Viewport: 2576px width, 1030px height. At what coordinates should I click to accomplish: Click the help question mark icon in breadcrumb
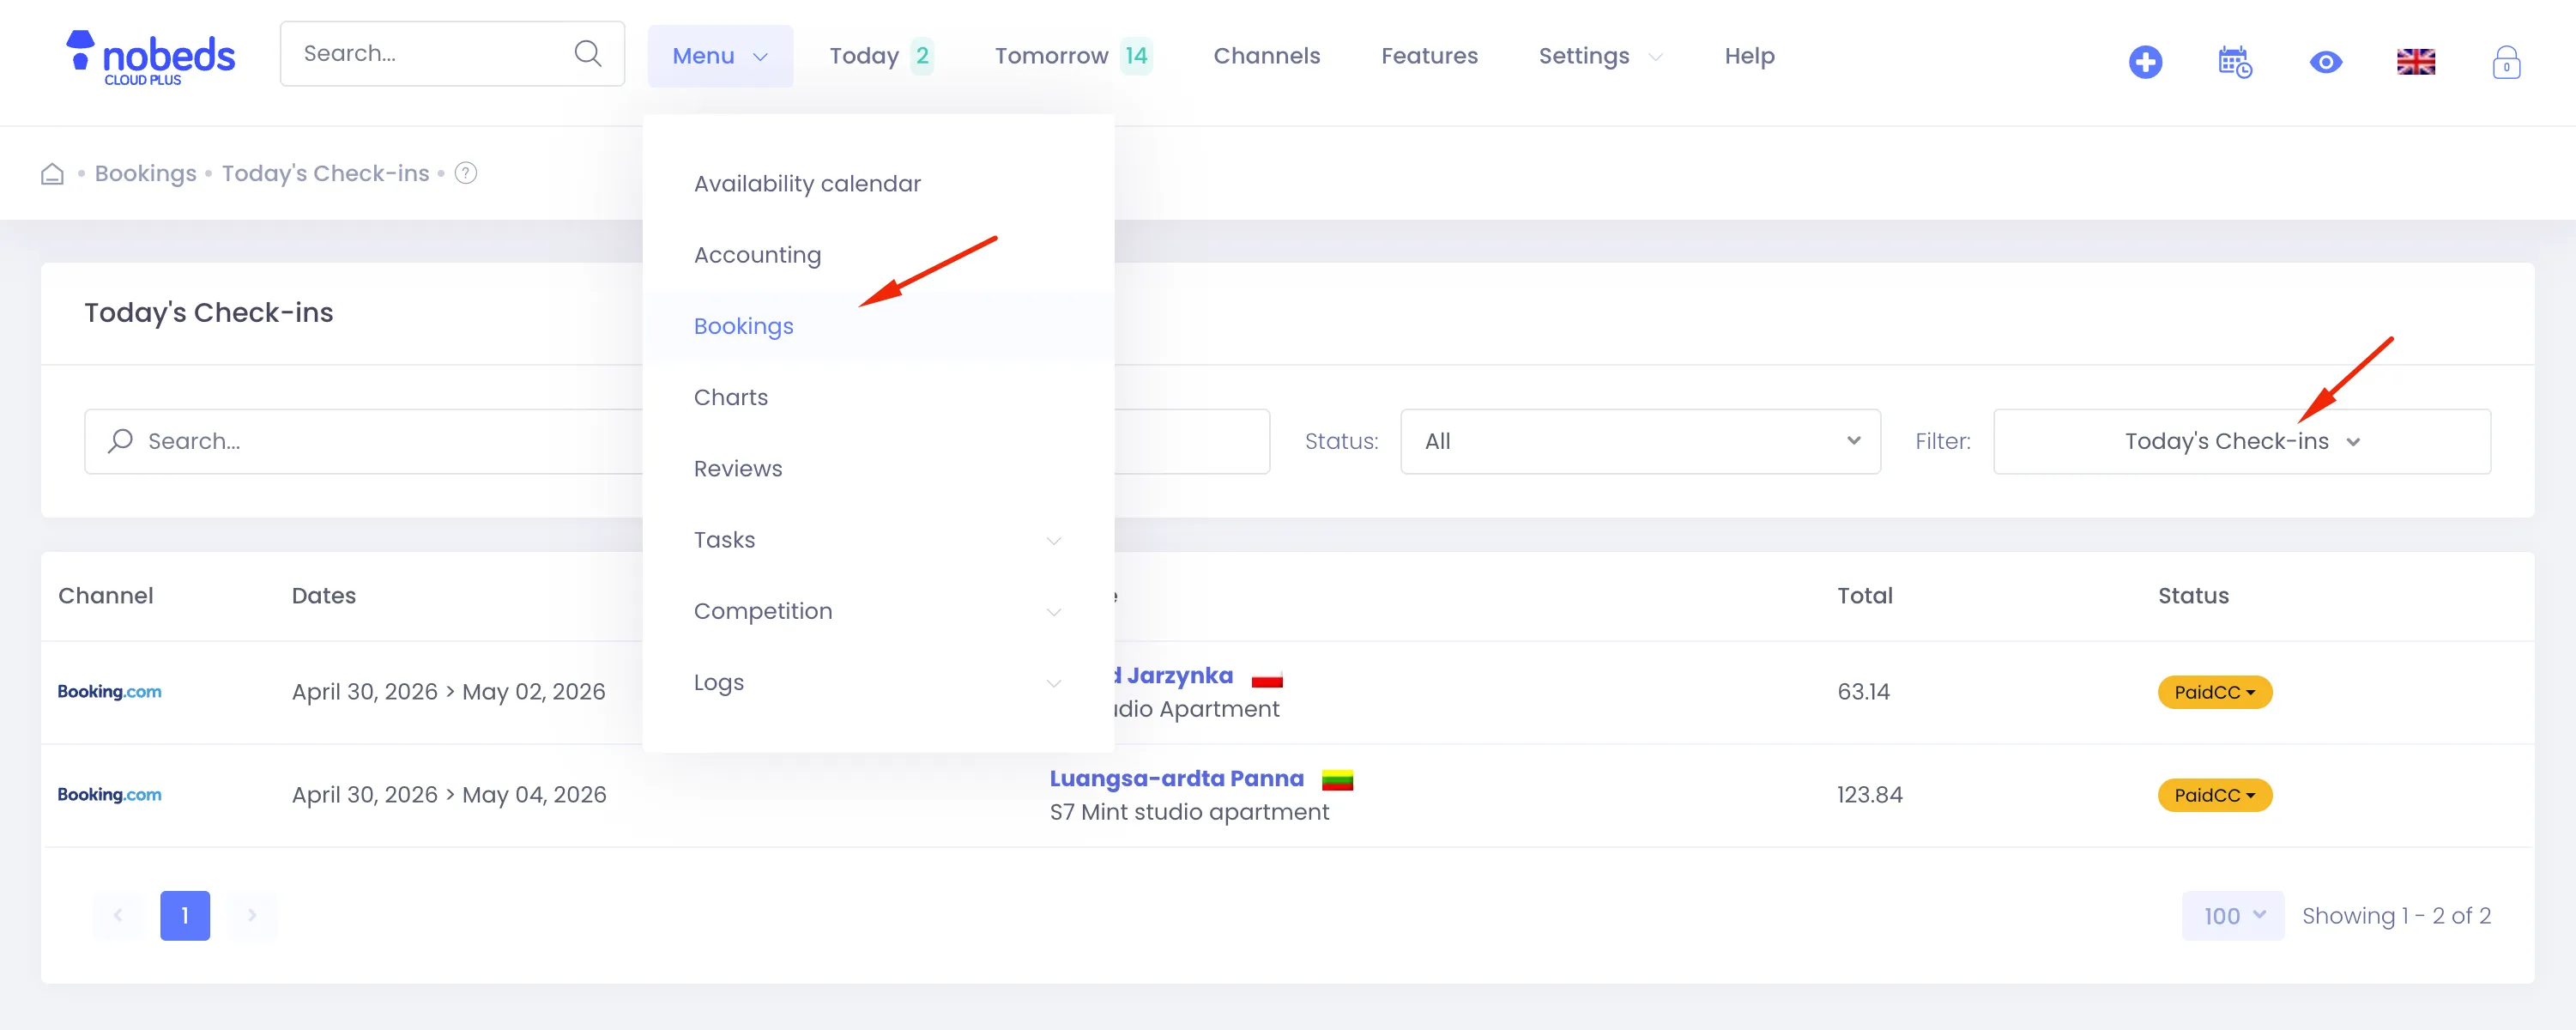pos(466,173)
